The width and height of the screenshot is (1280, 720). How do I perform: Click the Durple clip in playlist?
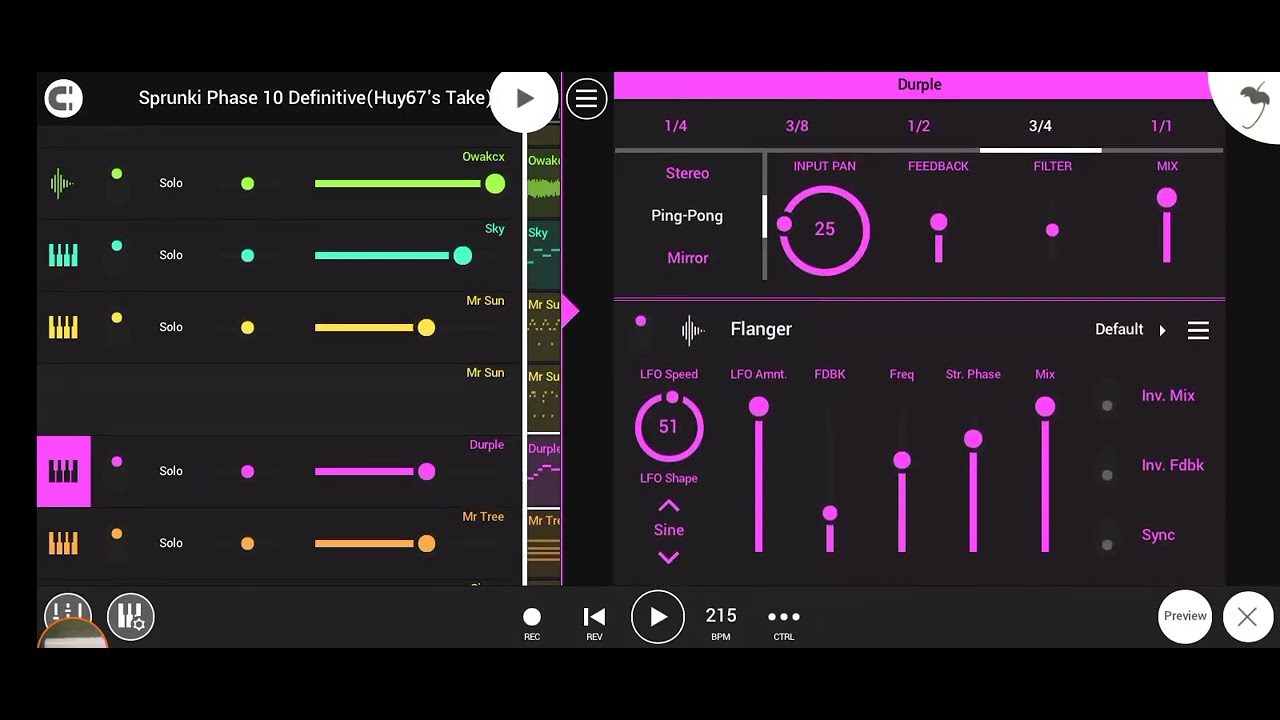544,472
